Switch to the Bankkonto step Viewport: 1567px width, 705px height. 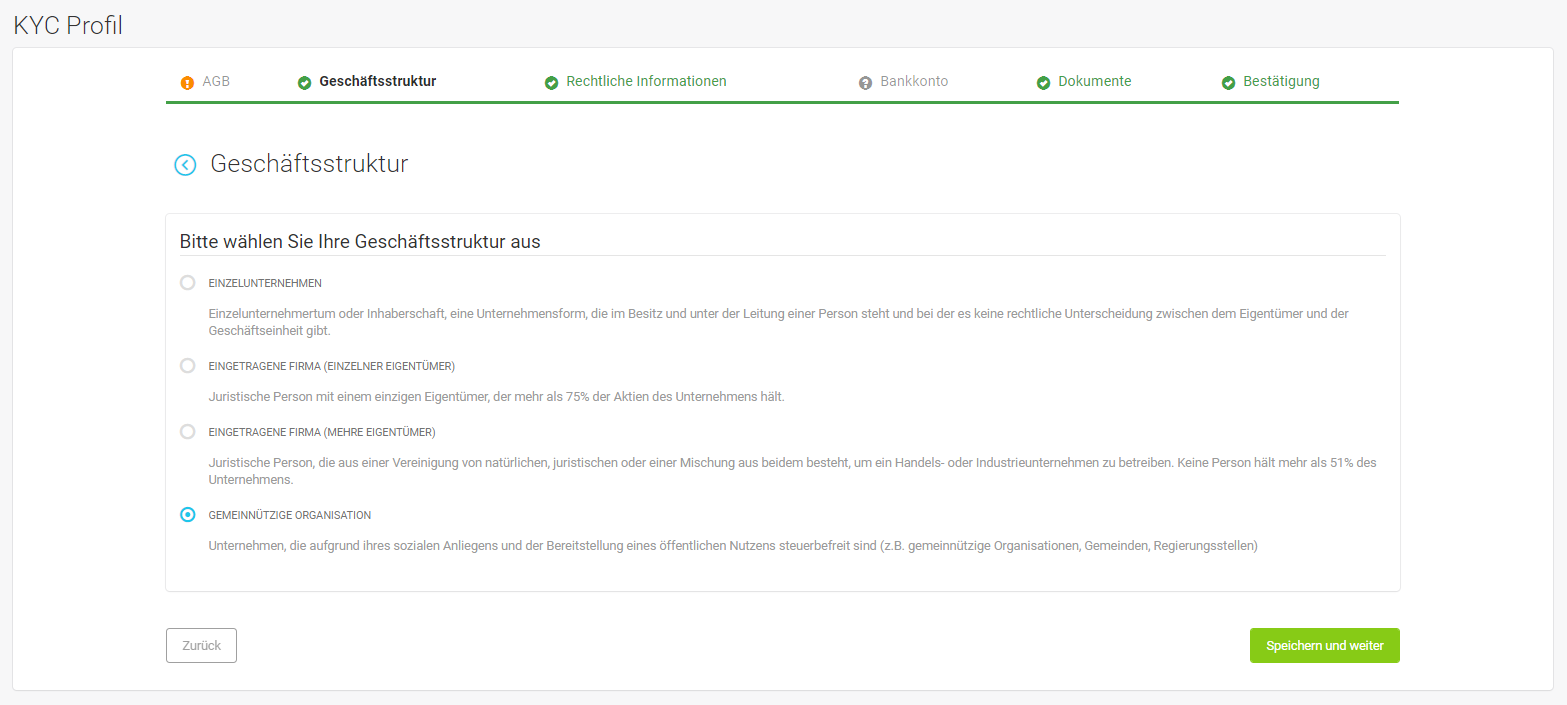click(x=915, y=81)
